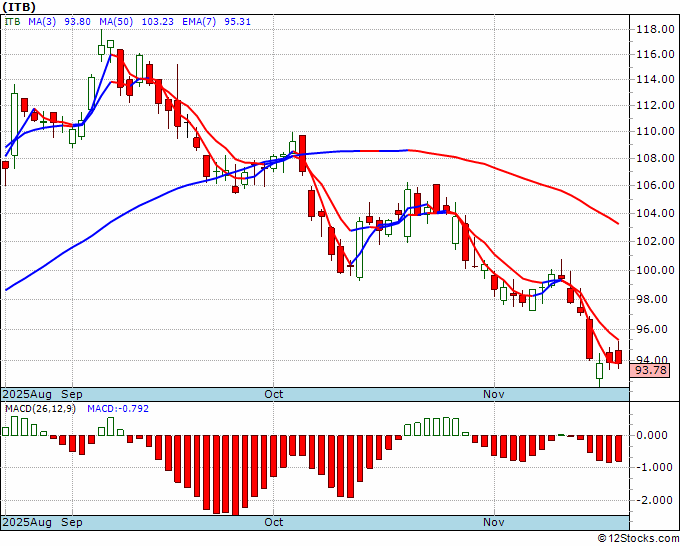Click the 108.00 price axis label
The width and height of the screenshot is (680, 546).
click(655, 158)
